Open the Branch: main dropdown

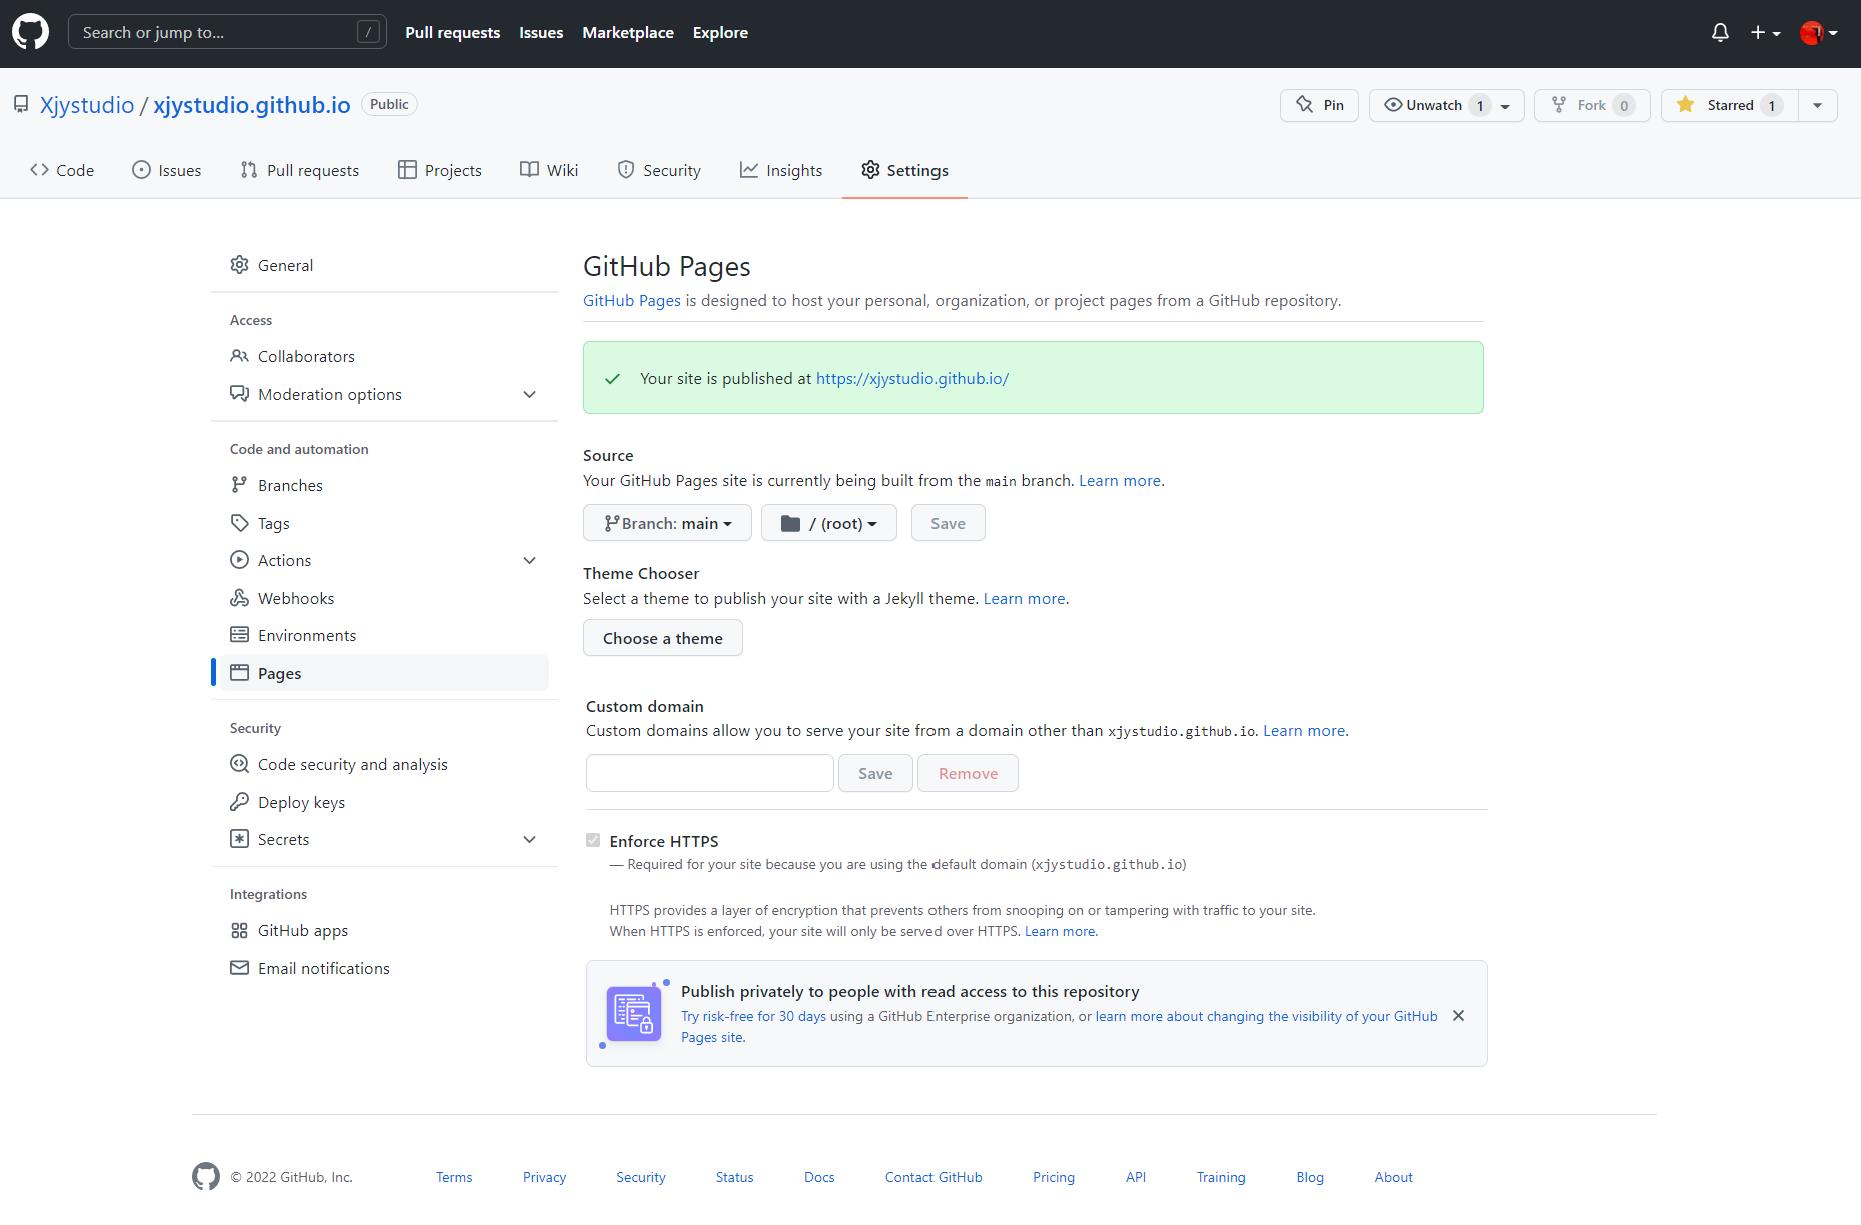pyautogui.click(x=667, y=523)
